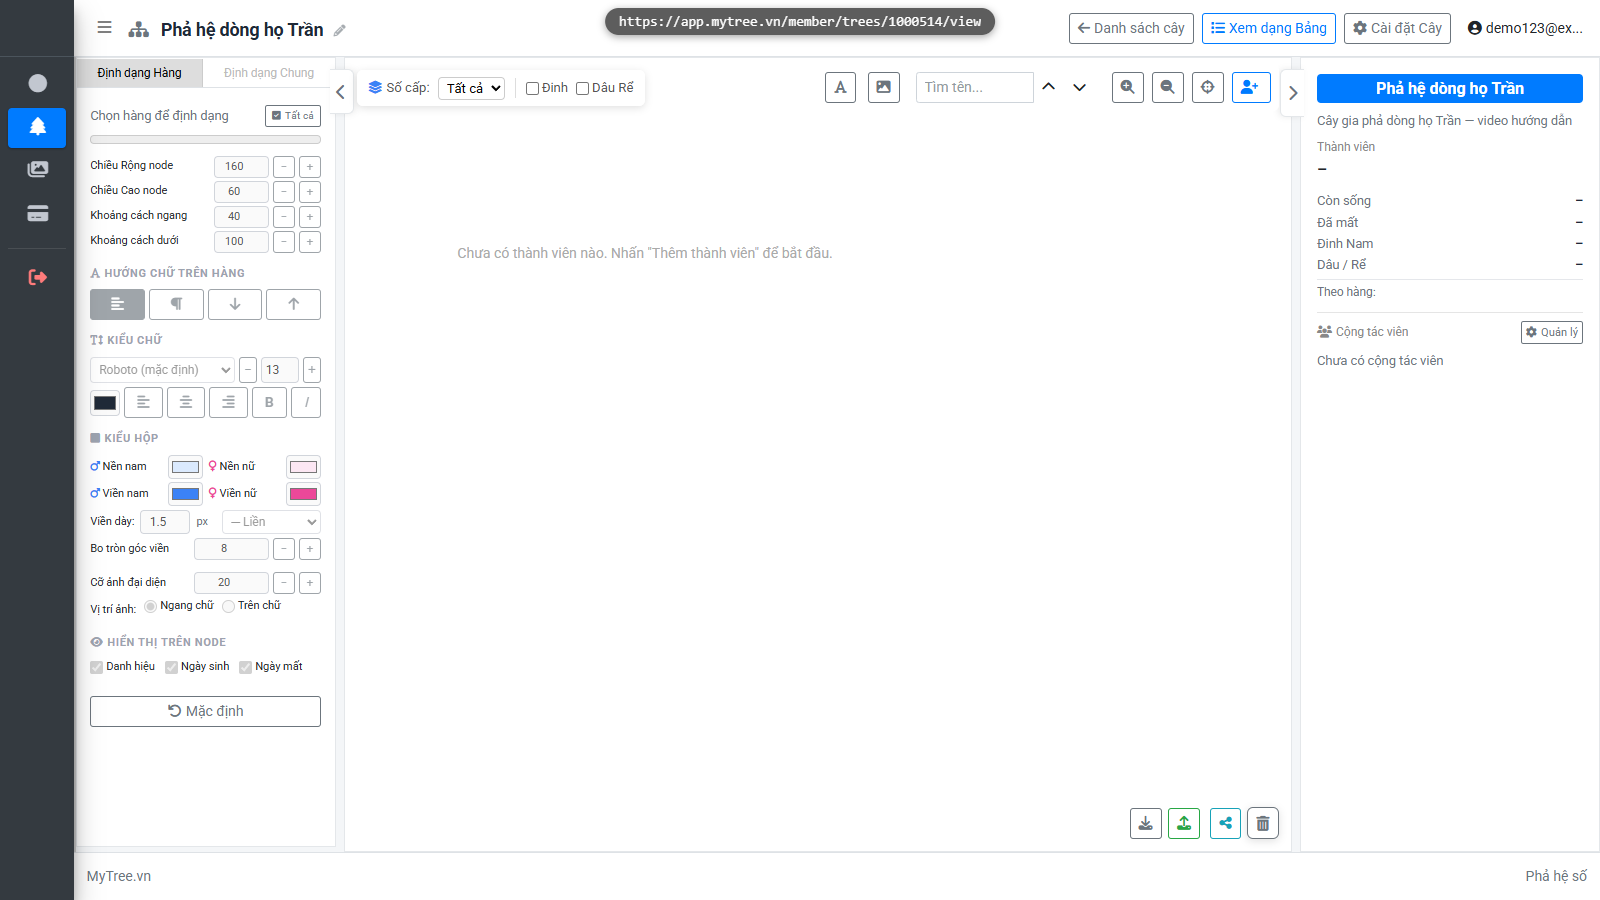The width and height of the screenshot is (1600, 900).
Task: Change the Viền nữ border color
Action: tap(303, 494)
